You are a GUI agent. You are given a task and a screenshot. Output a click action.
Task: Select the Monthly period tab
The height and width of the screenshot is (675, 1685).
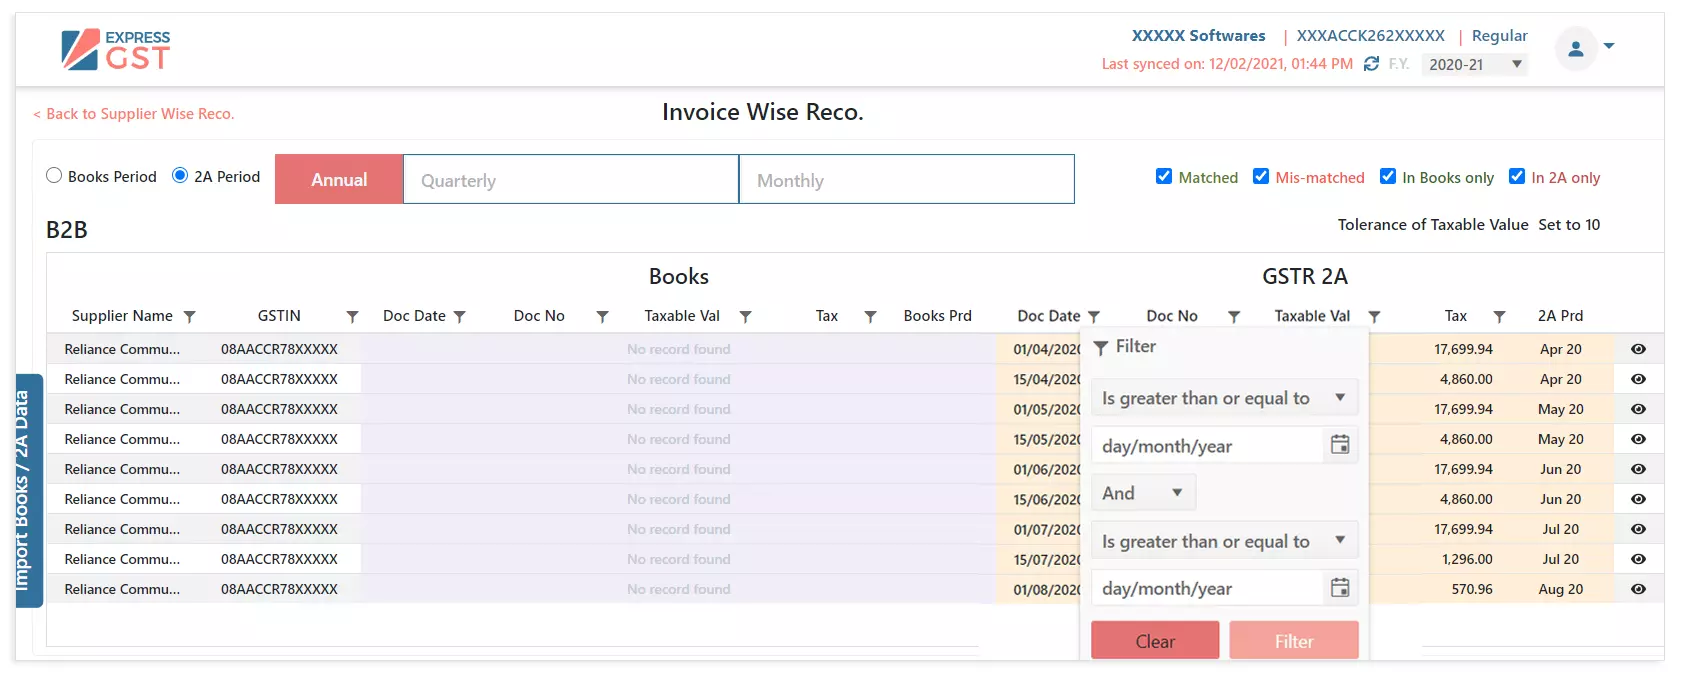(x=906, y=180)
